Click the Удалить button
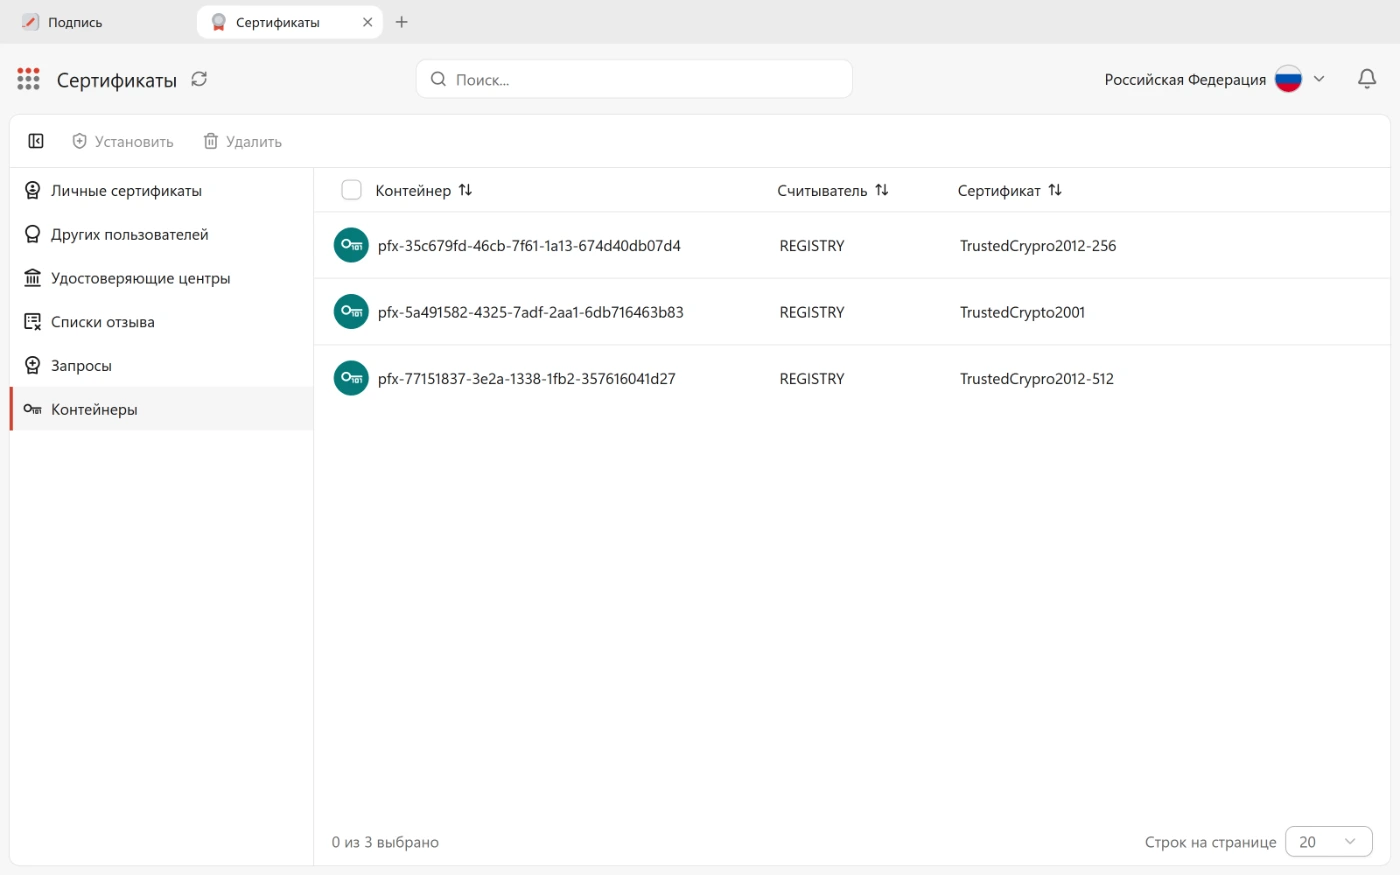Image resolution: width=1400 pixels, height=875 pixels. (x=243, y=142)
